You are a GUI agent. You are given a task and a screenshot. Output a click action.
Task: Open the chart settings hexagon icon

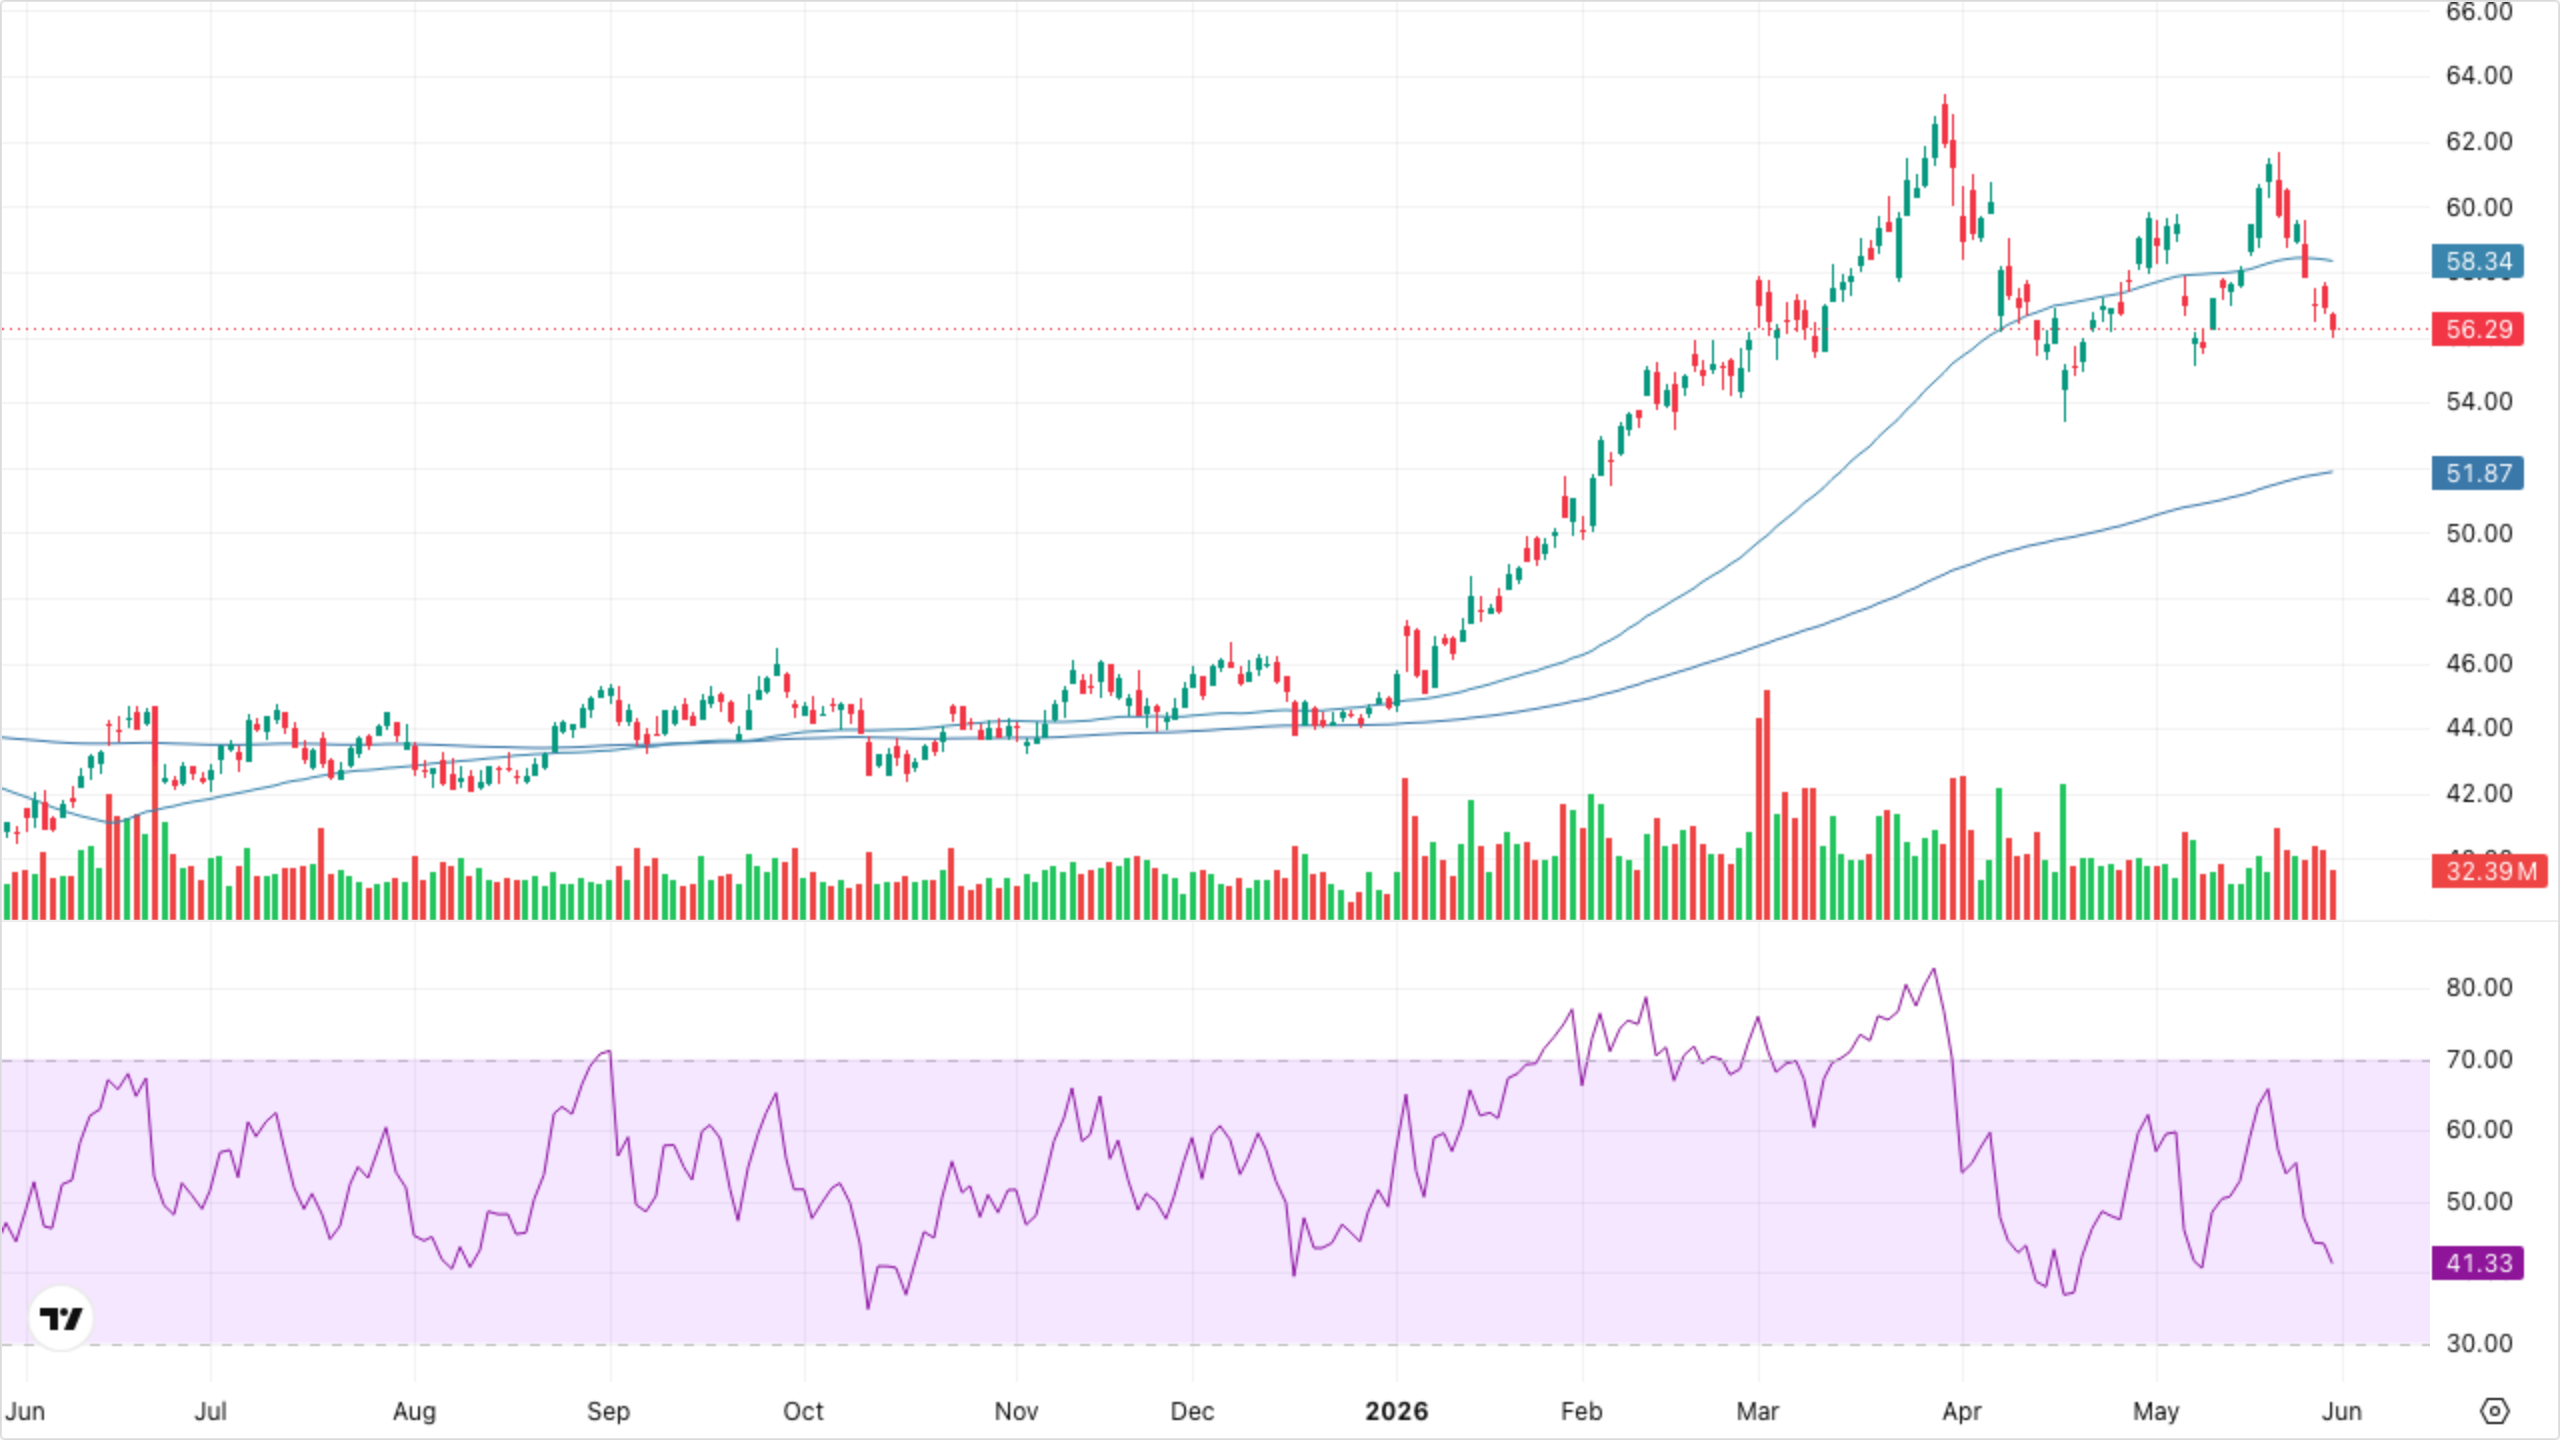[x=2495, y=1411]
